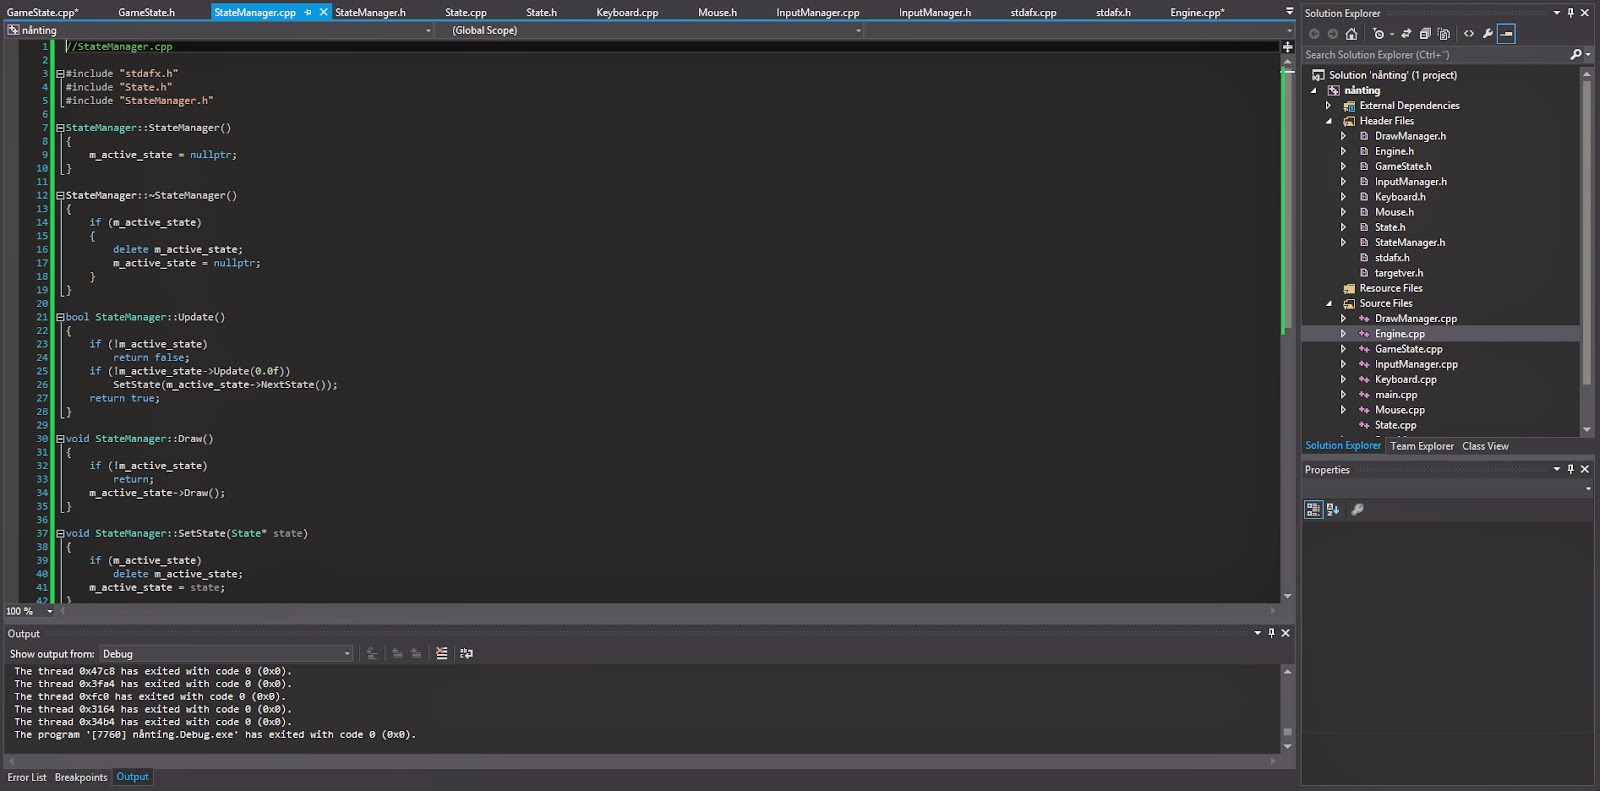The image size is (1600, 791).
Task: Open the Error List tab
Action: pyautogui.click(x=27, y=777)
